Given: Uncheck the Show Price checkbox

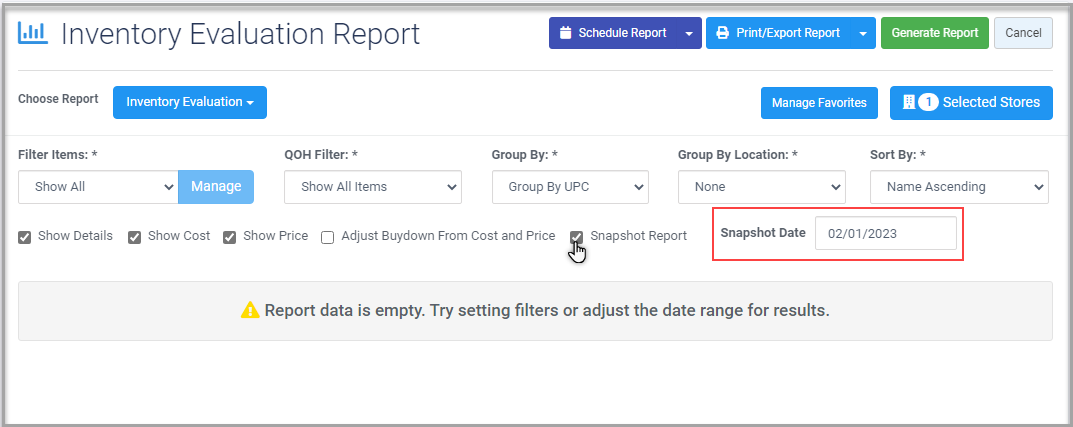Looking at the screenshot, I should [230, 237].
